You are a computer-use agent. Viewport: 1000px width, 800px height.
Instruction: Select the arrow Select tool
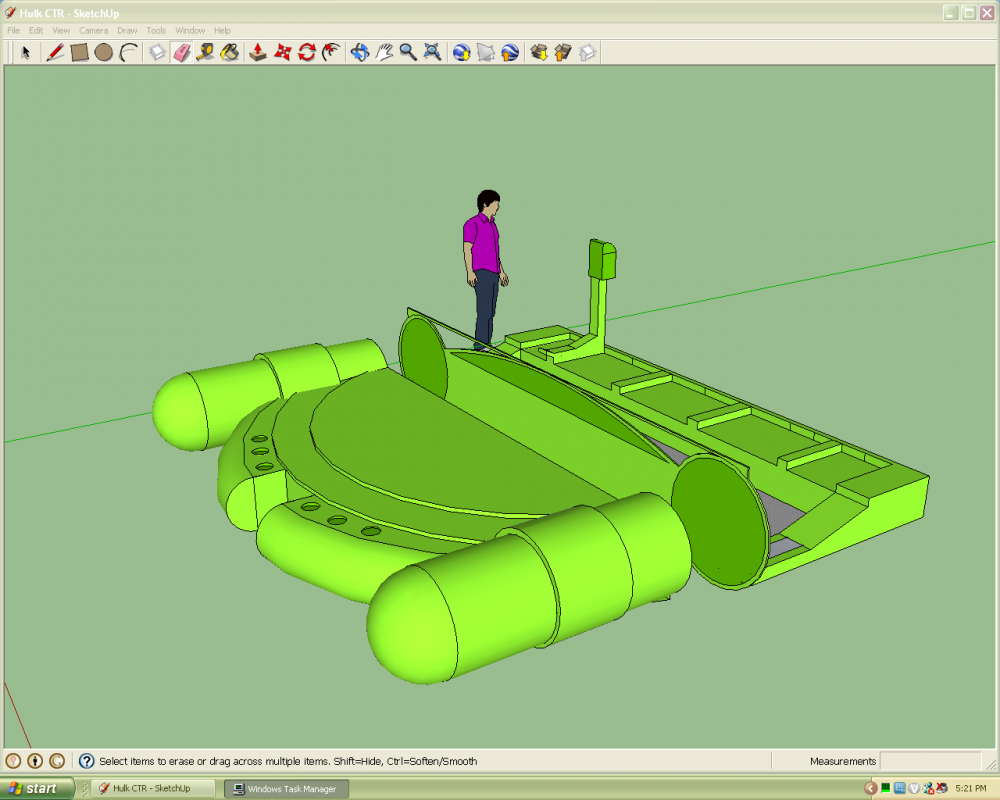(26, 52)
